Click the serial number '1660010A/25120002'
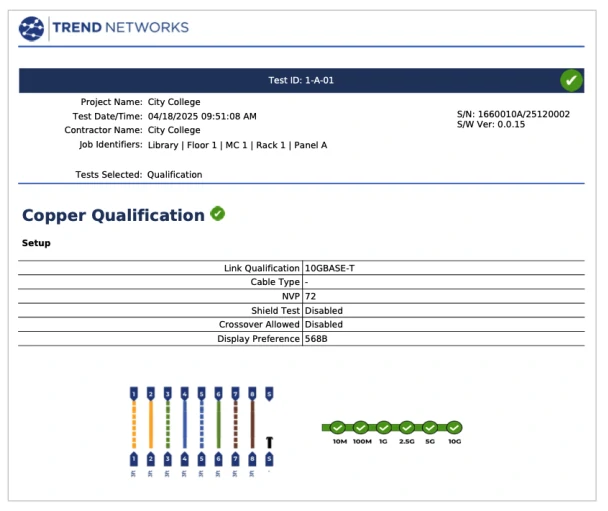608x511 pixels. click(x=524, y=114)
